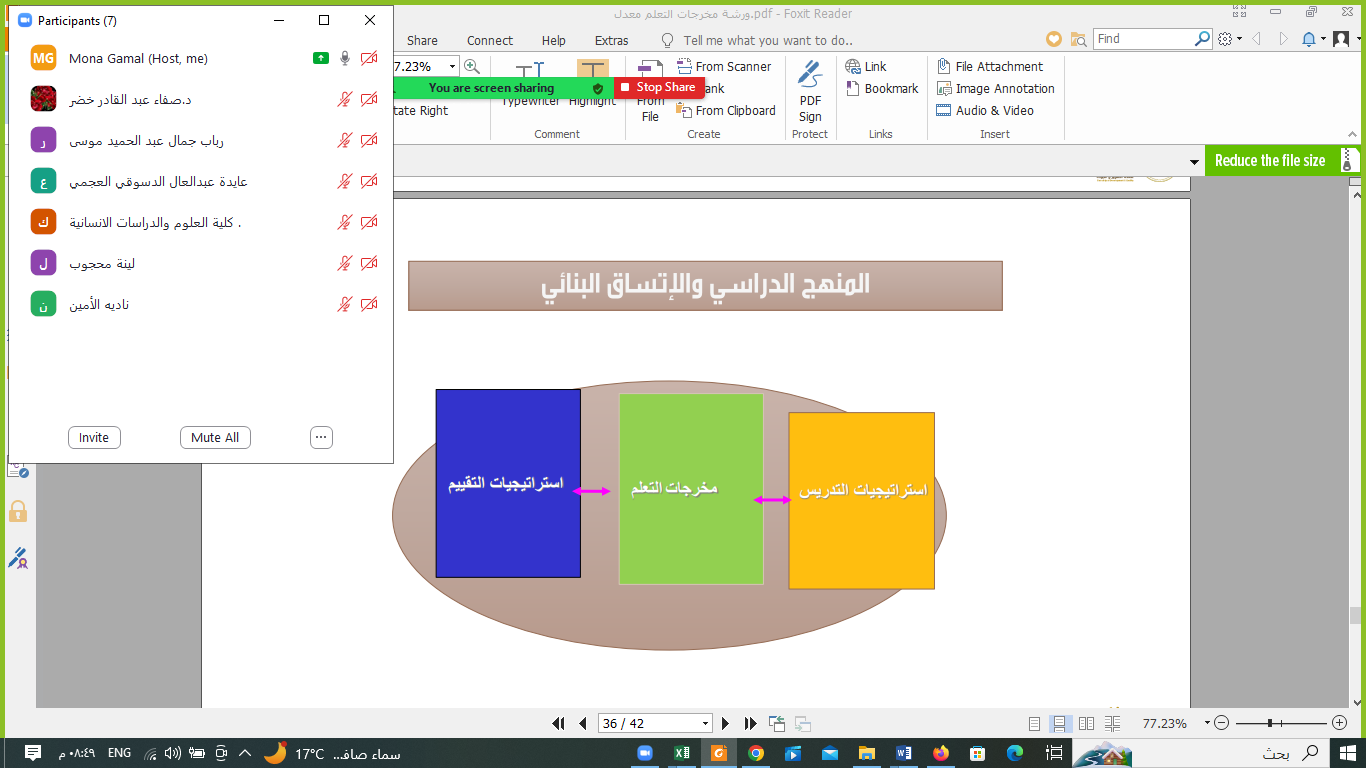Open the Help menu tab
Screen dimensions: 1366x768
pos(553,41)
